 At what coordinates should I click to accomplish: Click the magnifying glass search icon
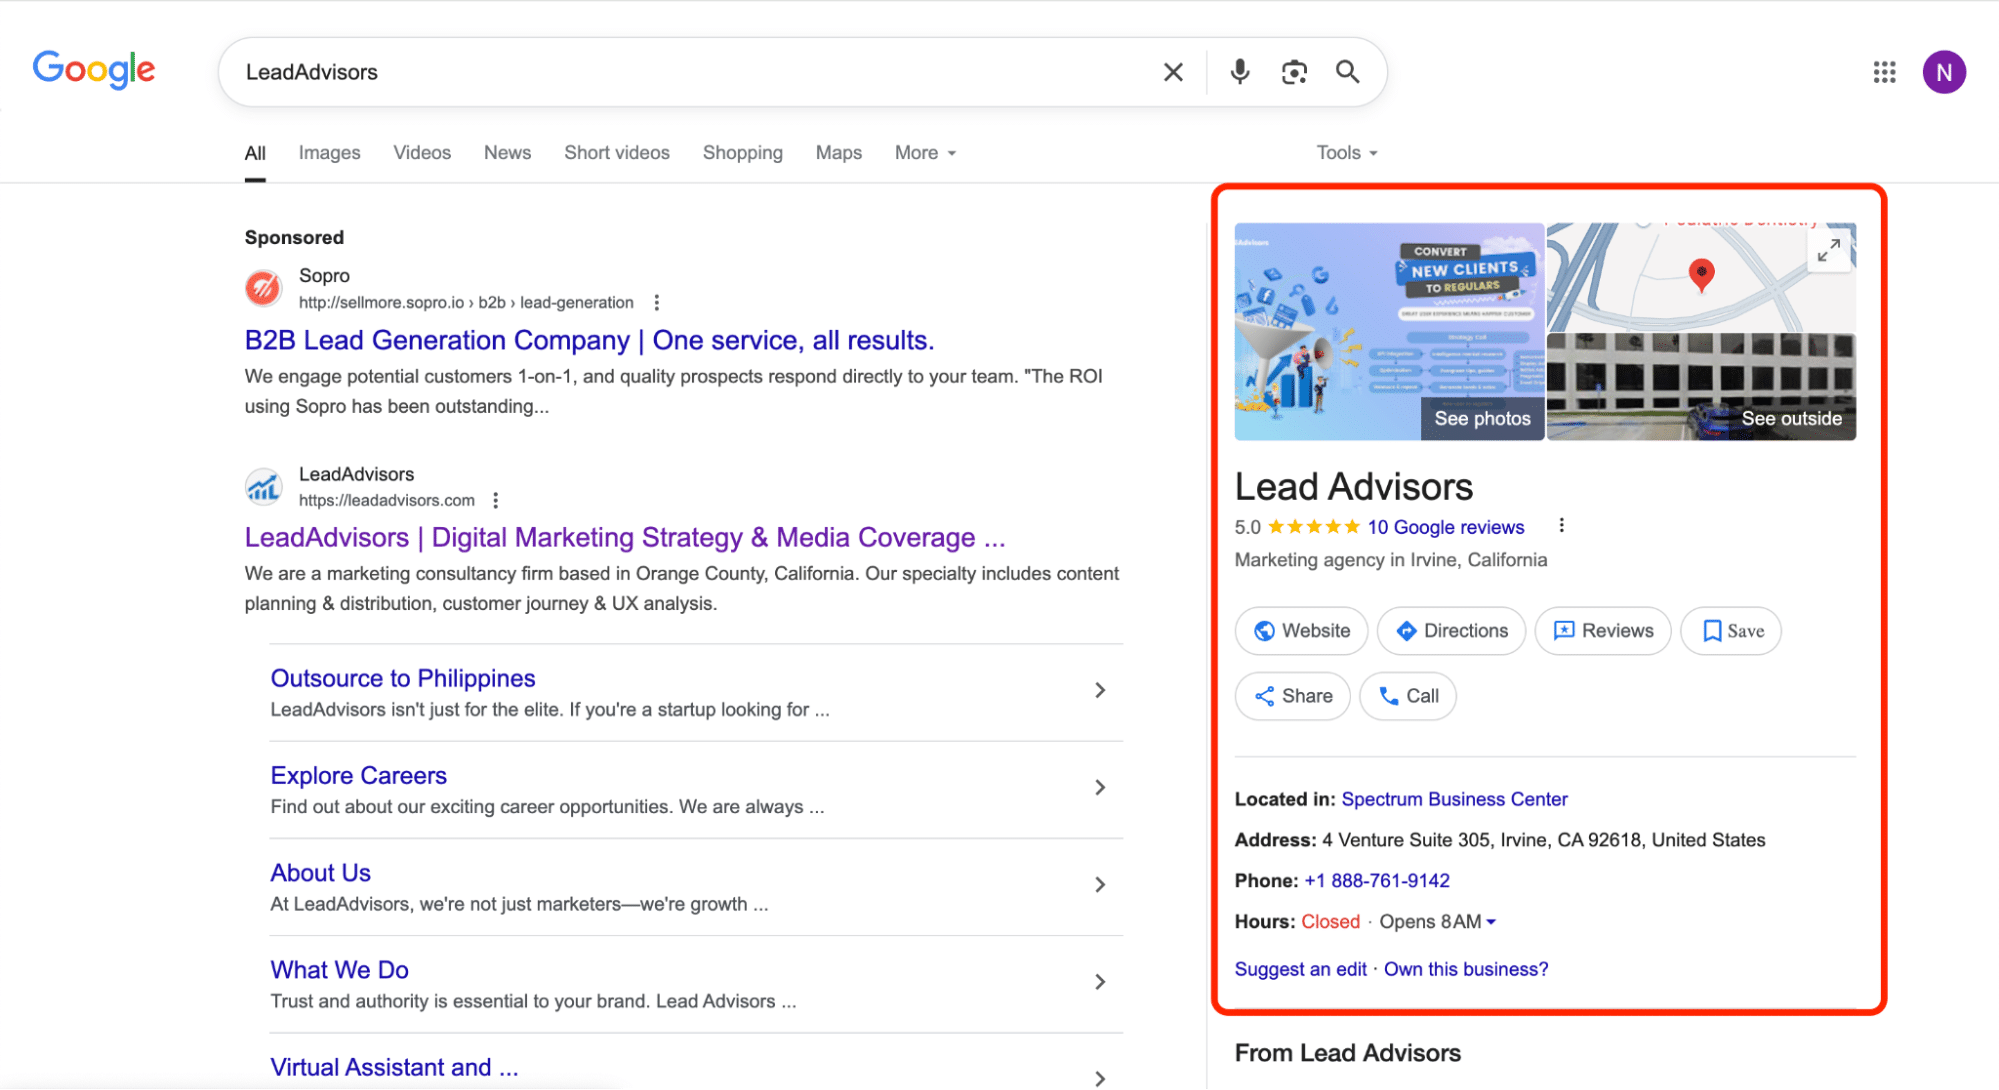point(1348,72)
